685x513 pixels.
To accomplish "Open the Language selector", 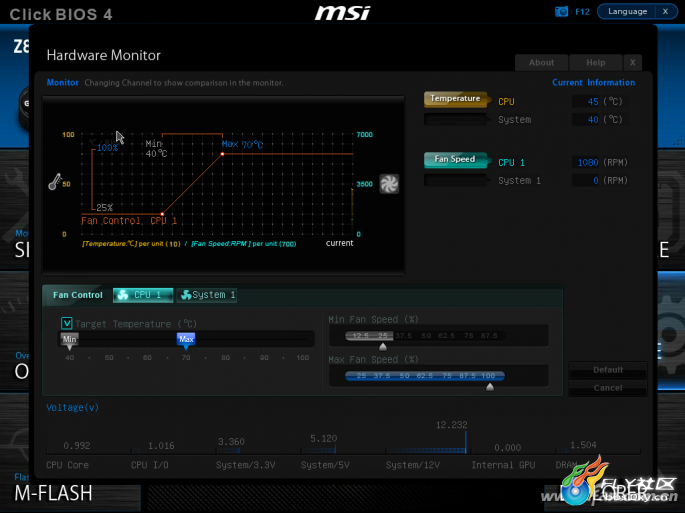I will pyautogui.click(x=627, y=11).
